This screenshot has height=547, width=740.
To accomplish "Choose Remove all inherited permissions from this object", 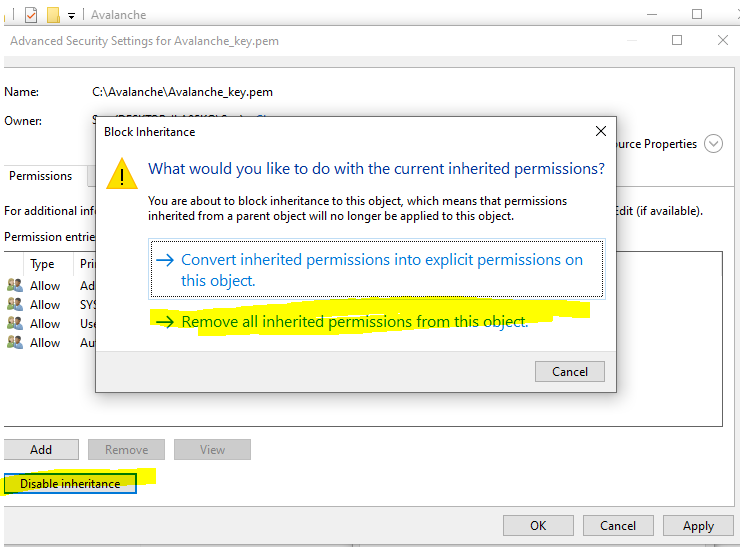I will pyautogui.click(x=355, y=322).
